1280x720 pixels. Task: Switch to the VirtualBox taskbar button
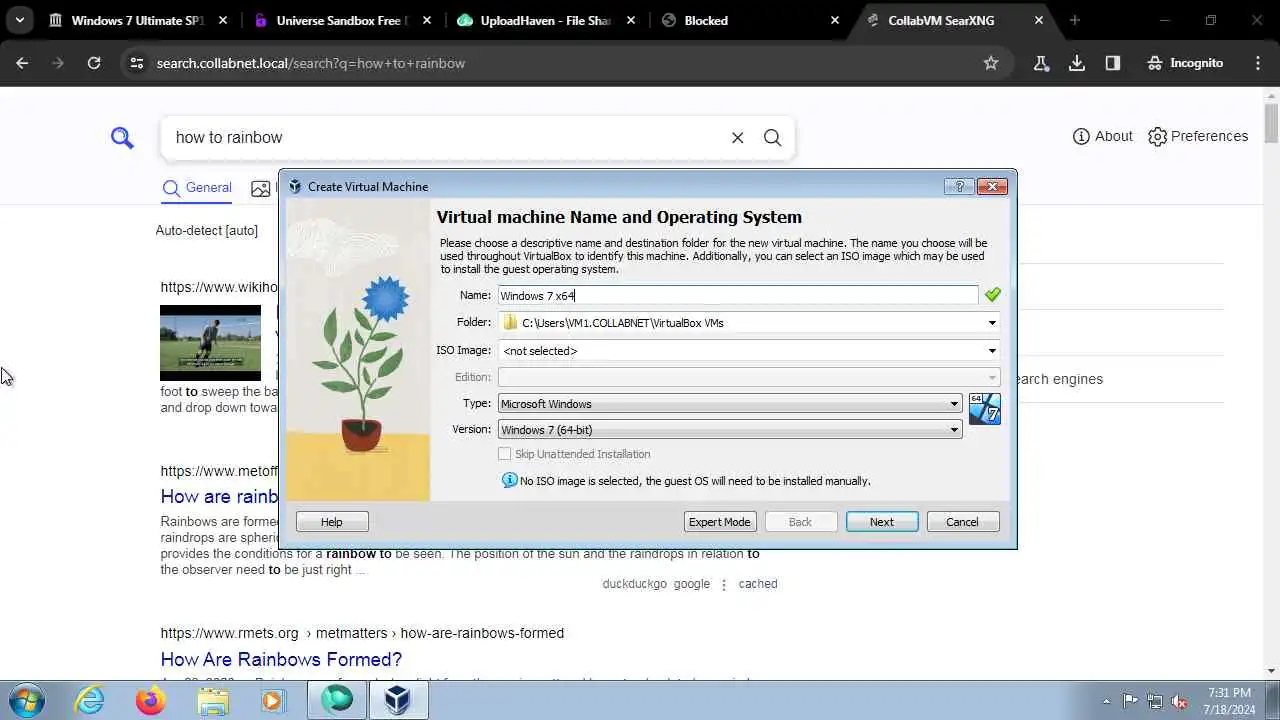[x=398, y=700]
